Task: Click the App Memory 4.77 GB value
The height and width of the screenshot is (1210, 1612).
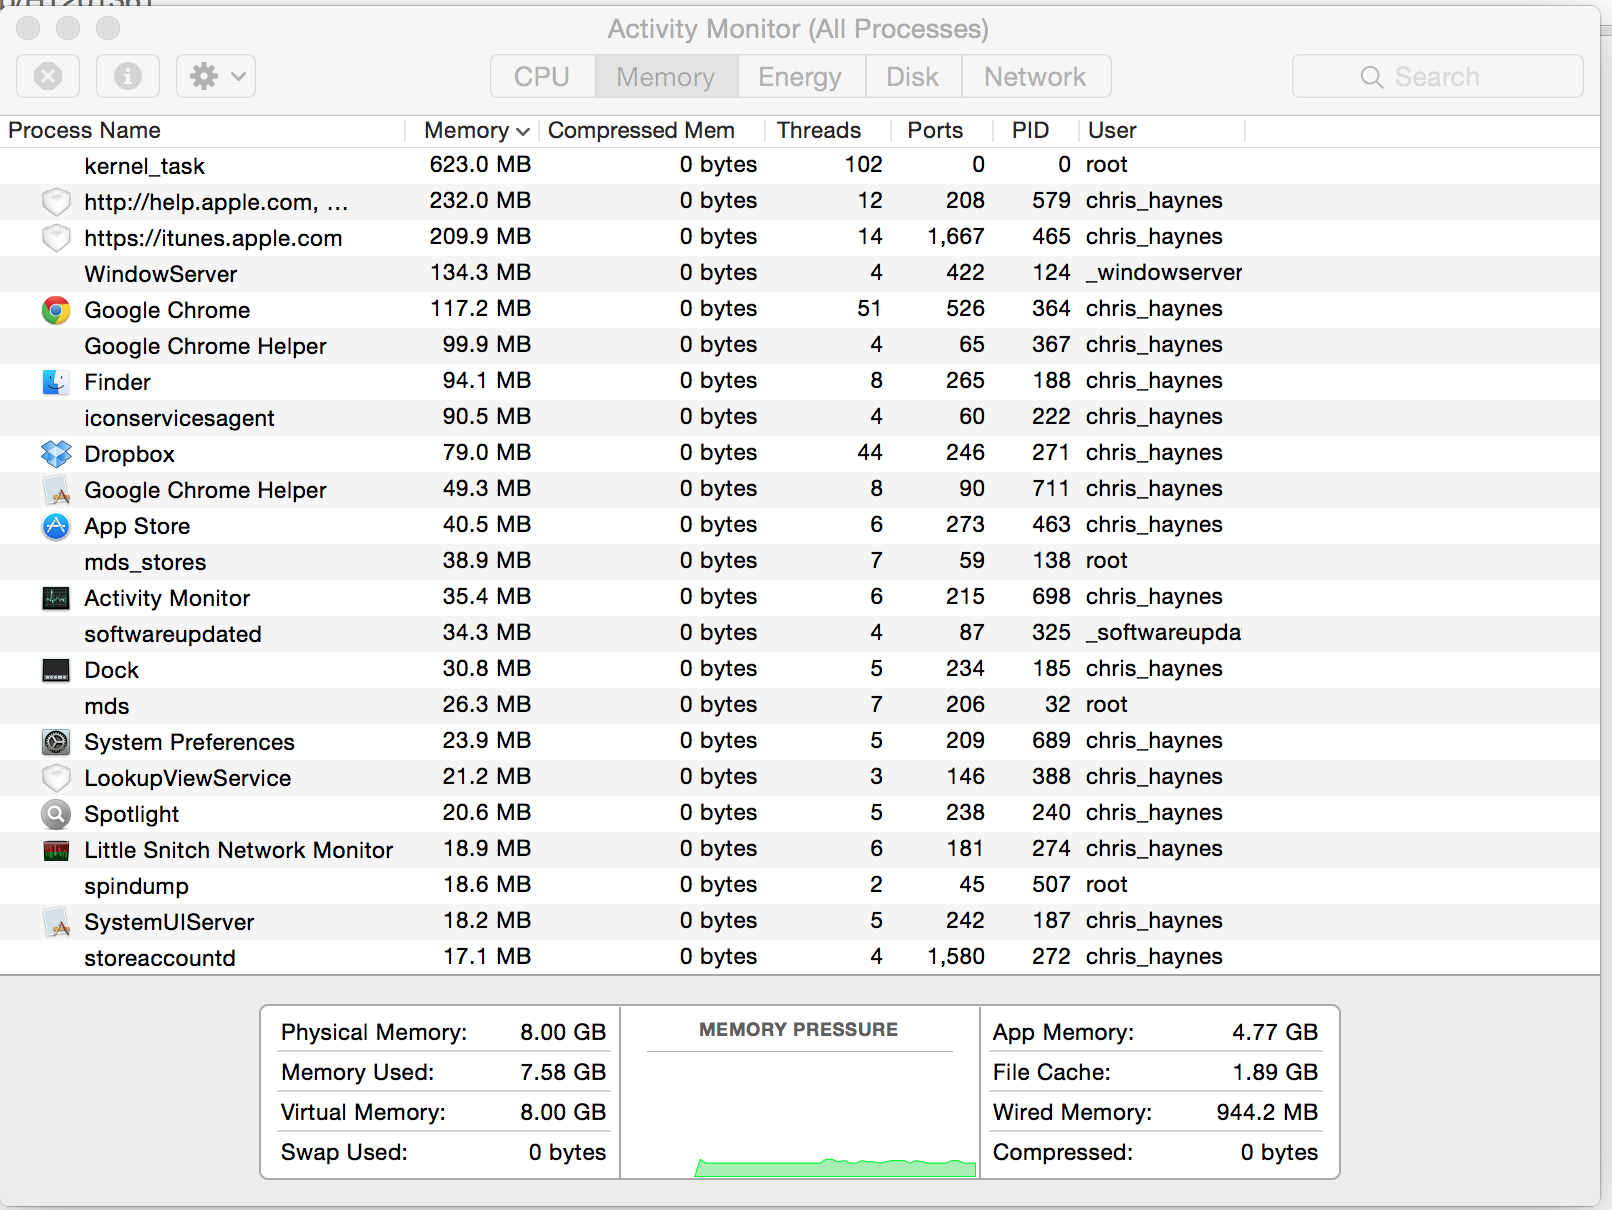Action: (1275, 1032)
